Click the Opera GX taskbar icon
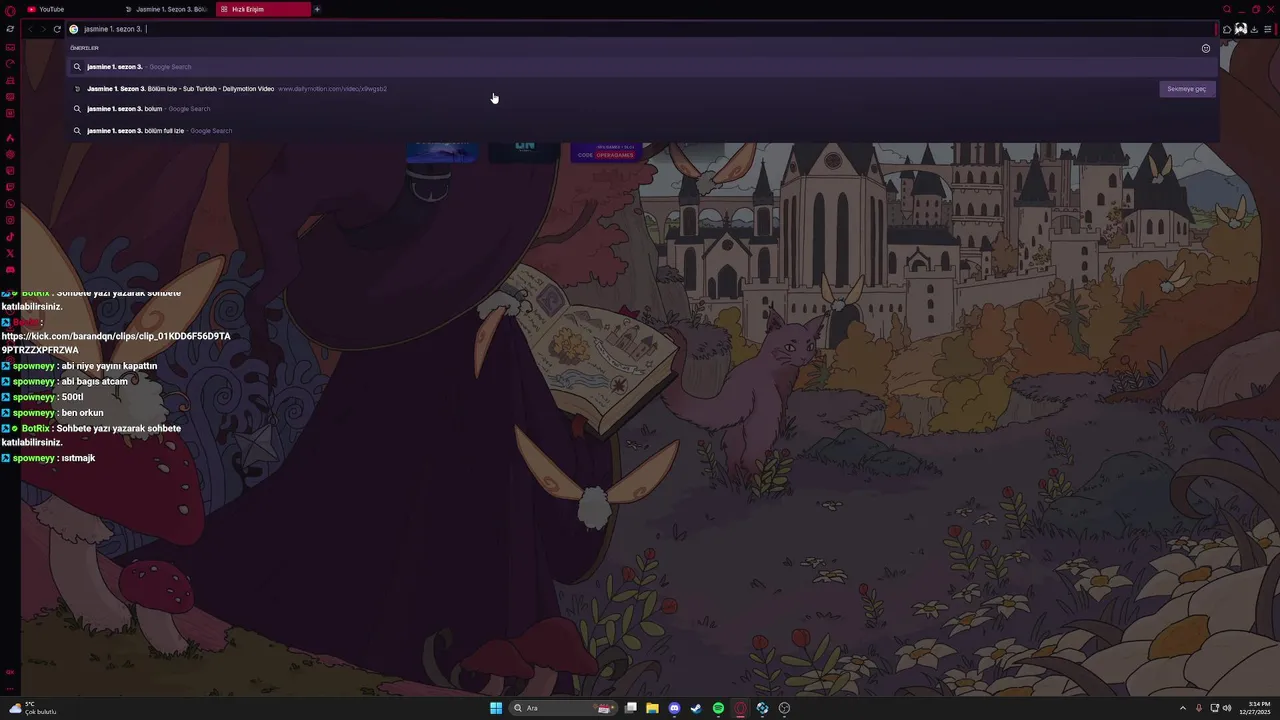This screenshot has width=1280, height=720. point(740,708)
